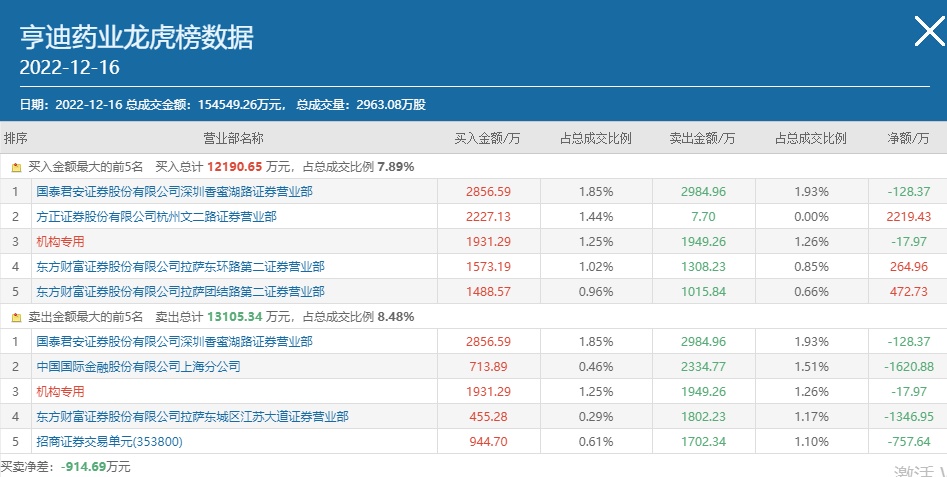This screenshot has height=477, width=947.
Task: Open 东方财富拉萨东环路第二证券营业部 link
Action: coord(180,266)
